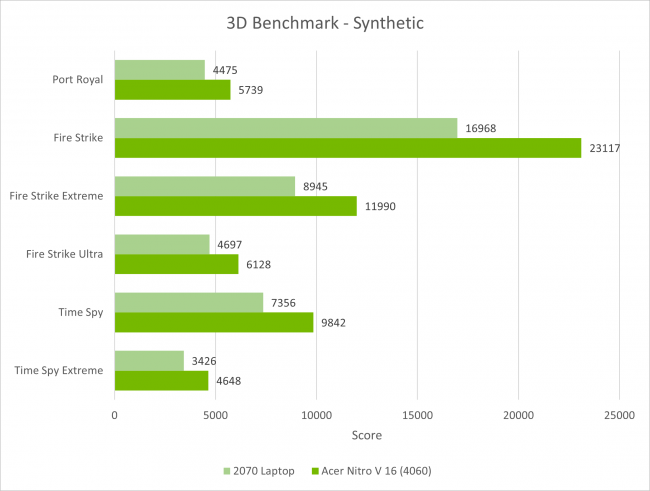The width and height of the screenshot is (650, 491).
Task: Select the Port Royal 2070 Laptop bar
Action: point(160,70)
